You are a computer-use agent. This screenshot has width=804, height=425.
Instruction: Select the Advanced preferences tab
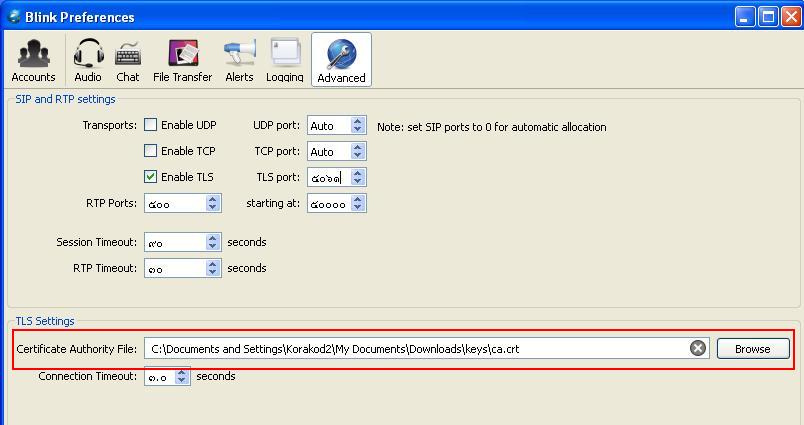pyautogui.click(x=341, y=60)
